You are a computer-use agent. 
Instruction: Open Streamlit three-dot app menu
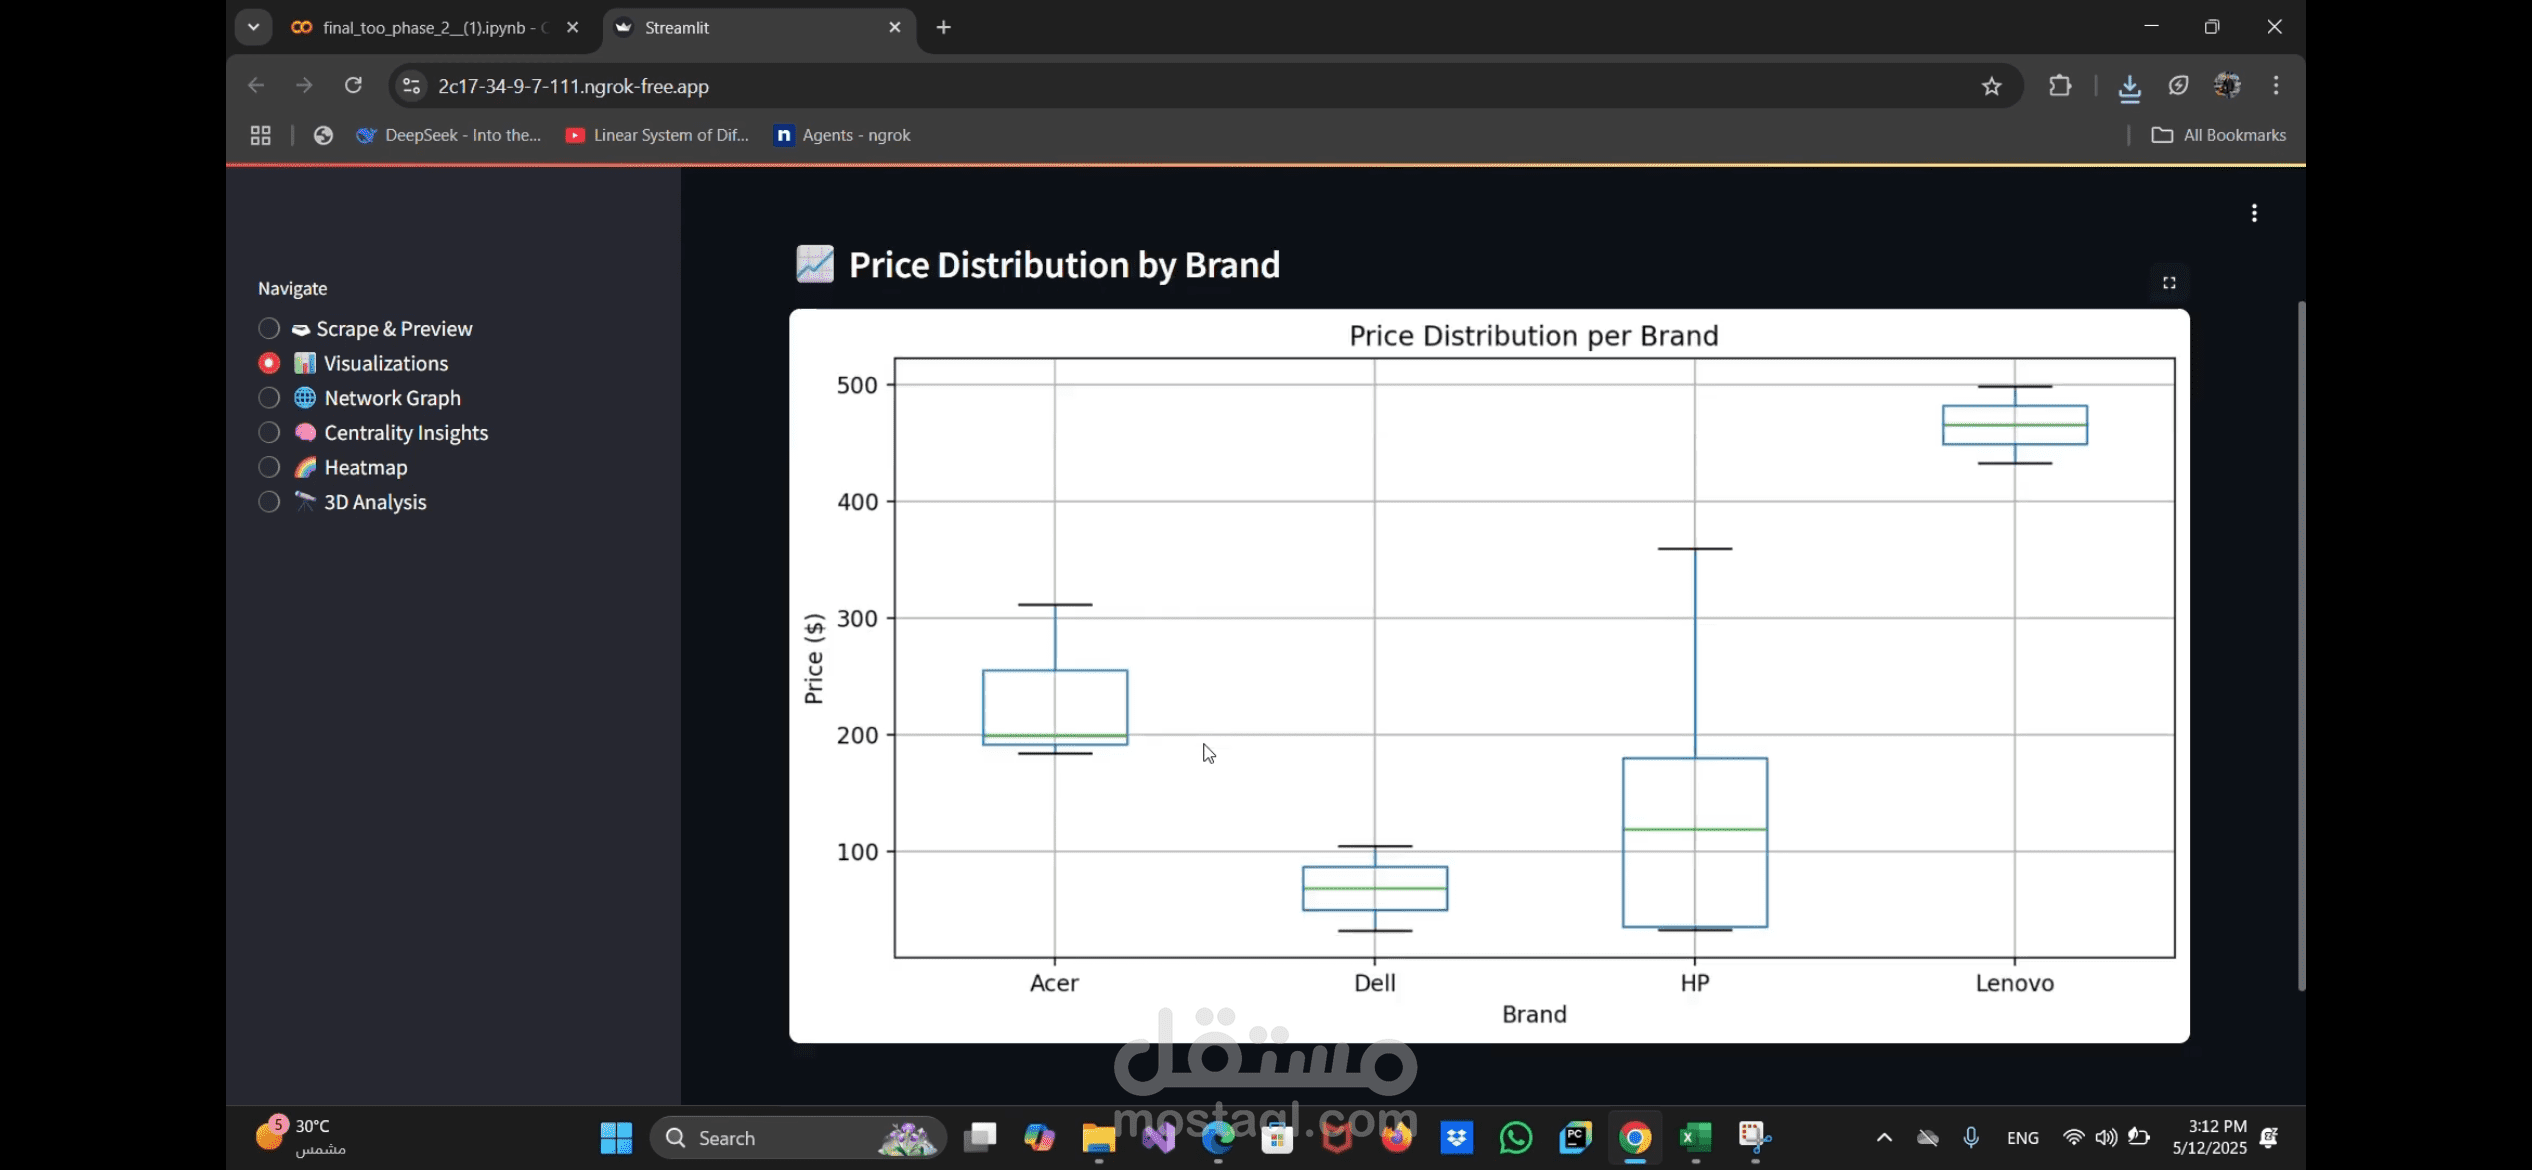pyautogui.click(x=2254, y=213)
